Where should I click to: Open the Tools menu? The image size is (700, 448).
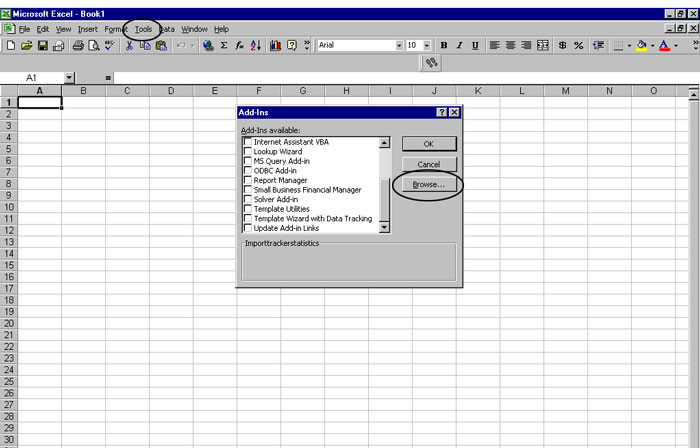143,29
